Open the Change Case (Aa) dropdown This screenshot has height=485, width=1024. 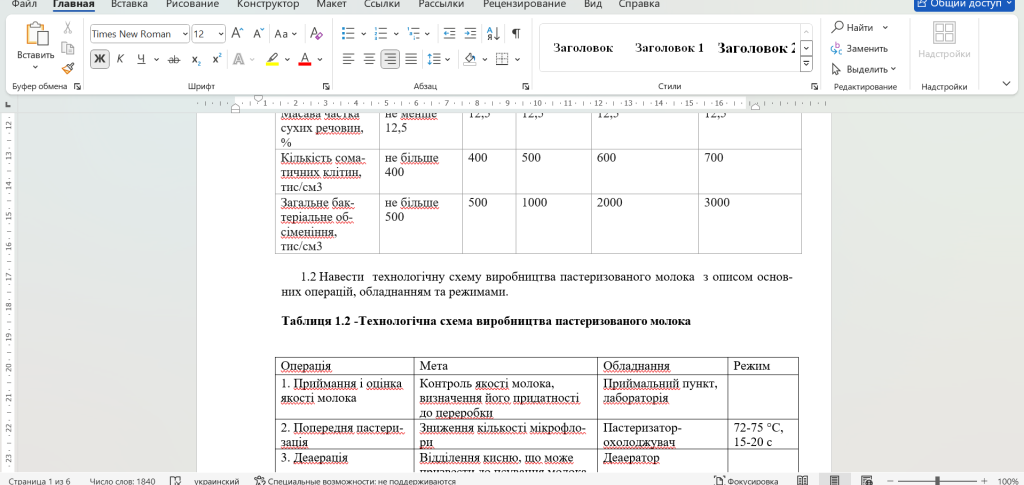(285, 33)
